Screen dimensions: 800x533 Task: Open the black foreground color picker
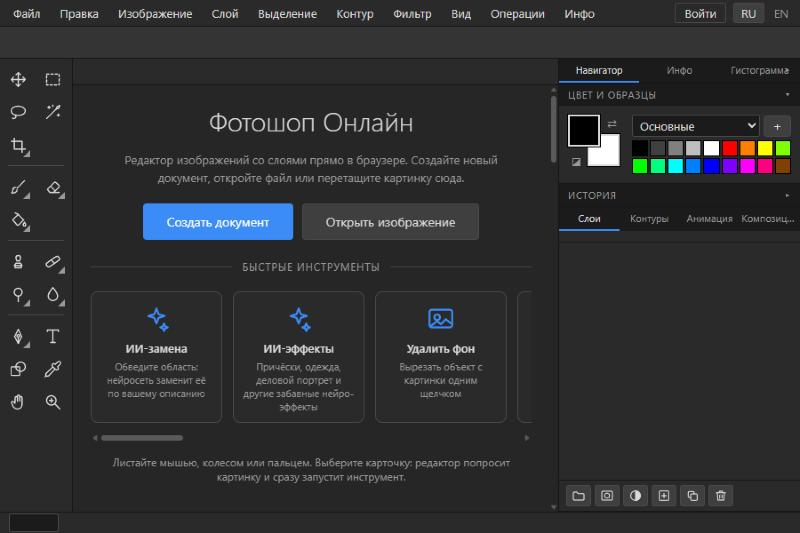pyautogui.click(x=583, y=130)
